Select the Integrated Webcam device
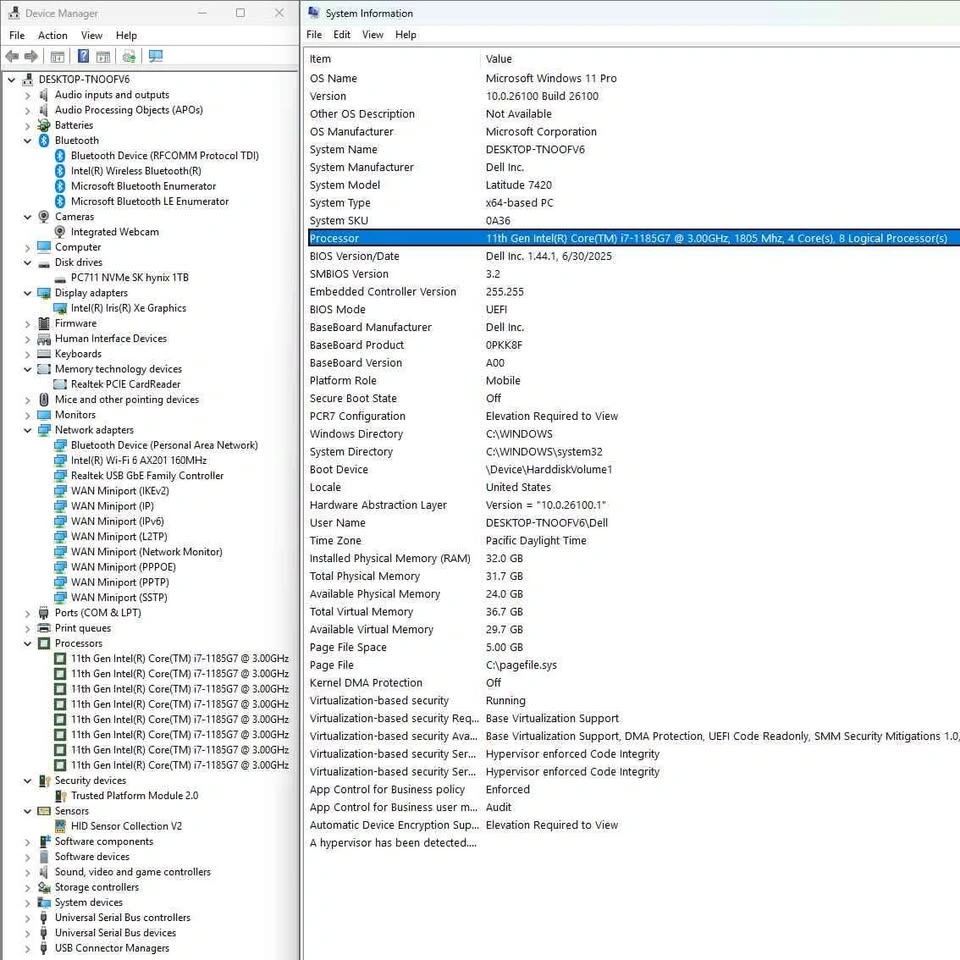This screenshot has width=960, height=960. (114, 232)
